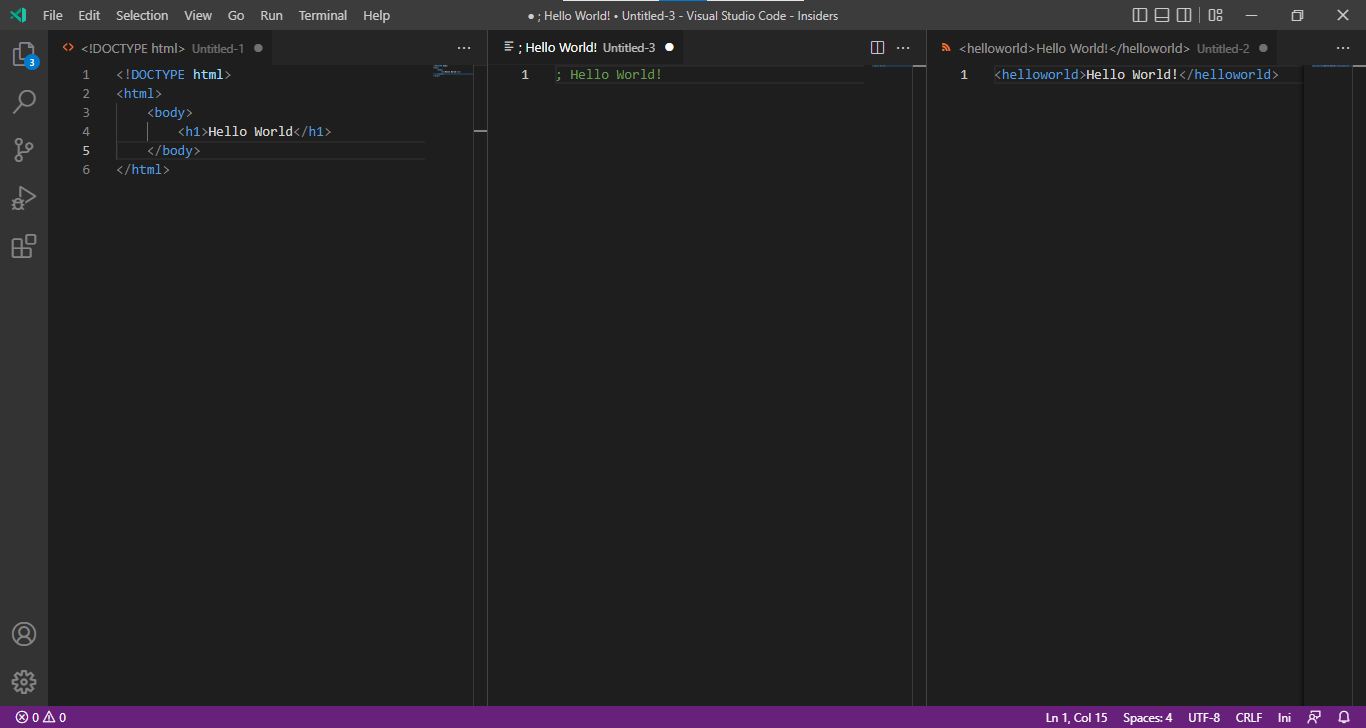The height and width of the screenshot is (728, 1366).
Task: Open the Search view
Action: 24,102
